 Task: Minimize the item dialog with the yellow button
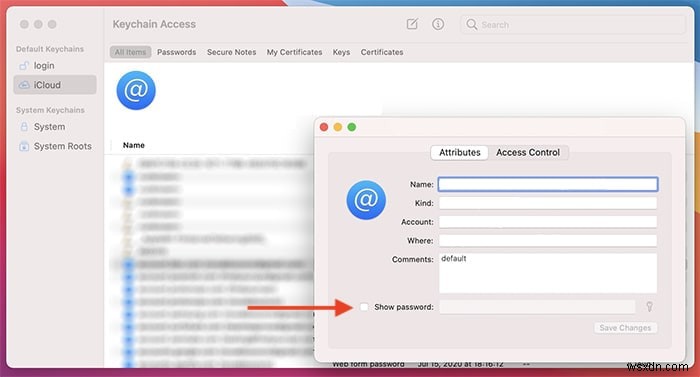338,127
